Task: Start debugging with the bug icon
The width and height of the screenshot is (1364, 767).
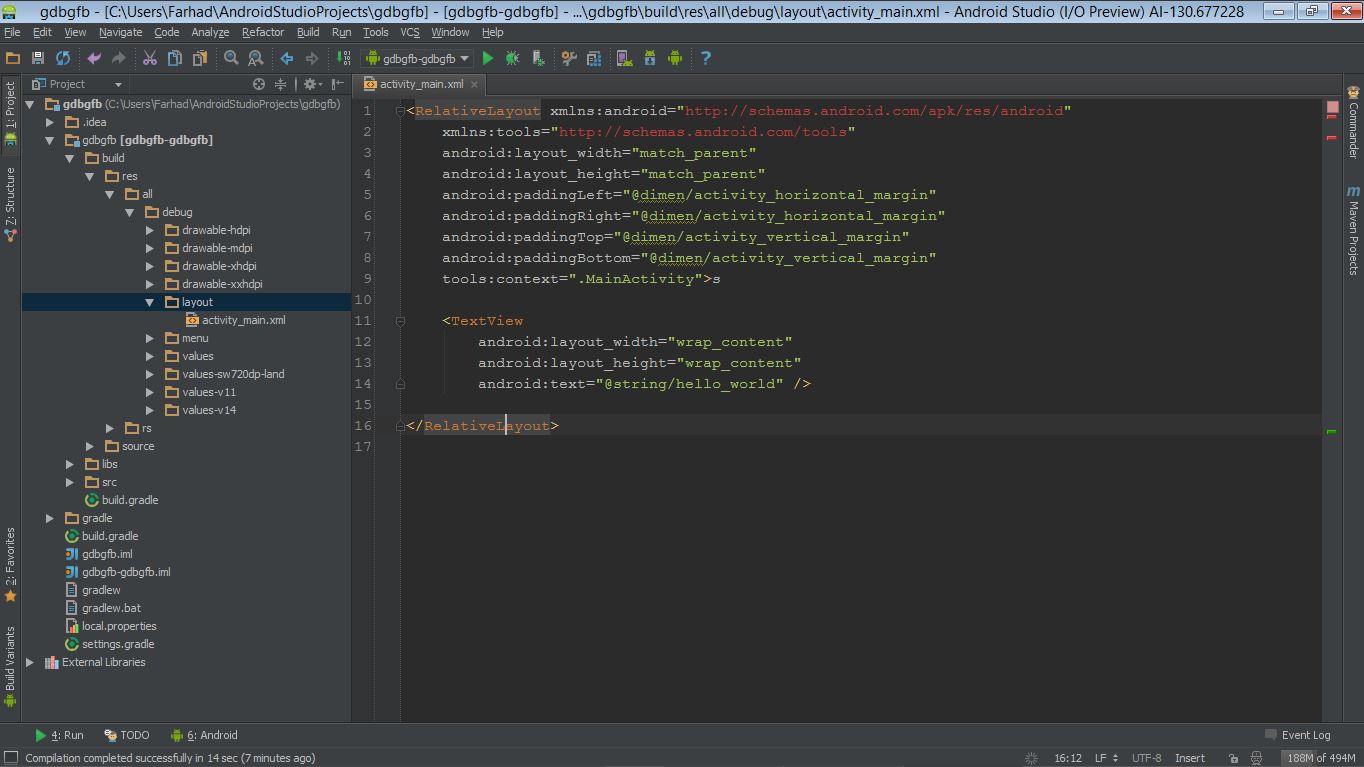Action: (x=512, y=58)
